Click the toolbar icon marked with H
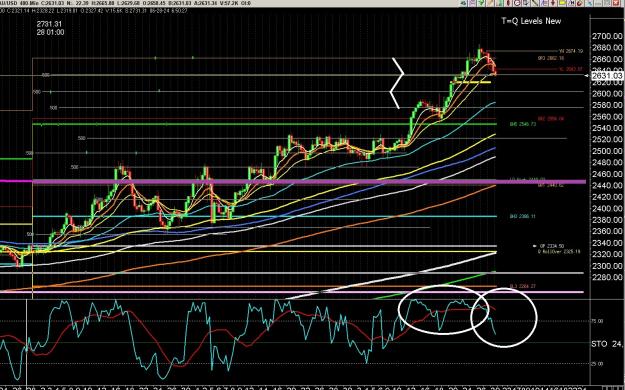The height and width of the screenshot is (390, 625). [x=571, y=3]
